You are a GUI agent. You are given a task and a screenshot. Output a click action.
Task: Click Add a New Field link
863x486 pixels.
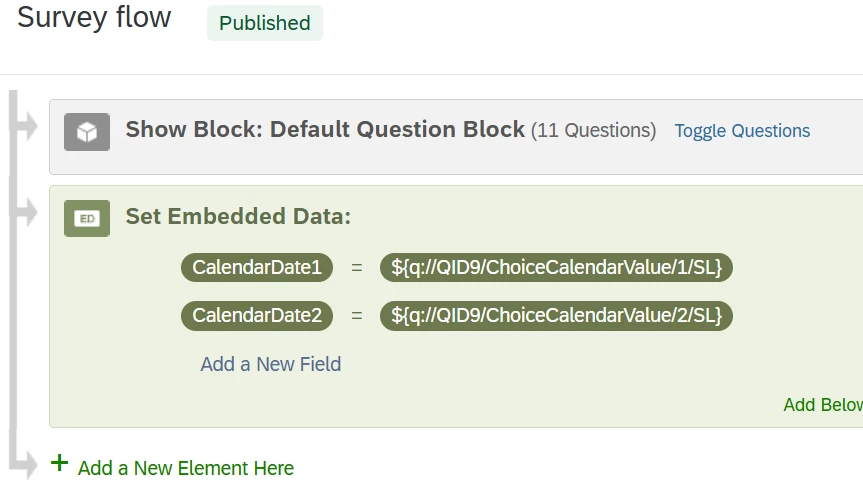pyautogui.click(x=270, y=364)
